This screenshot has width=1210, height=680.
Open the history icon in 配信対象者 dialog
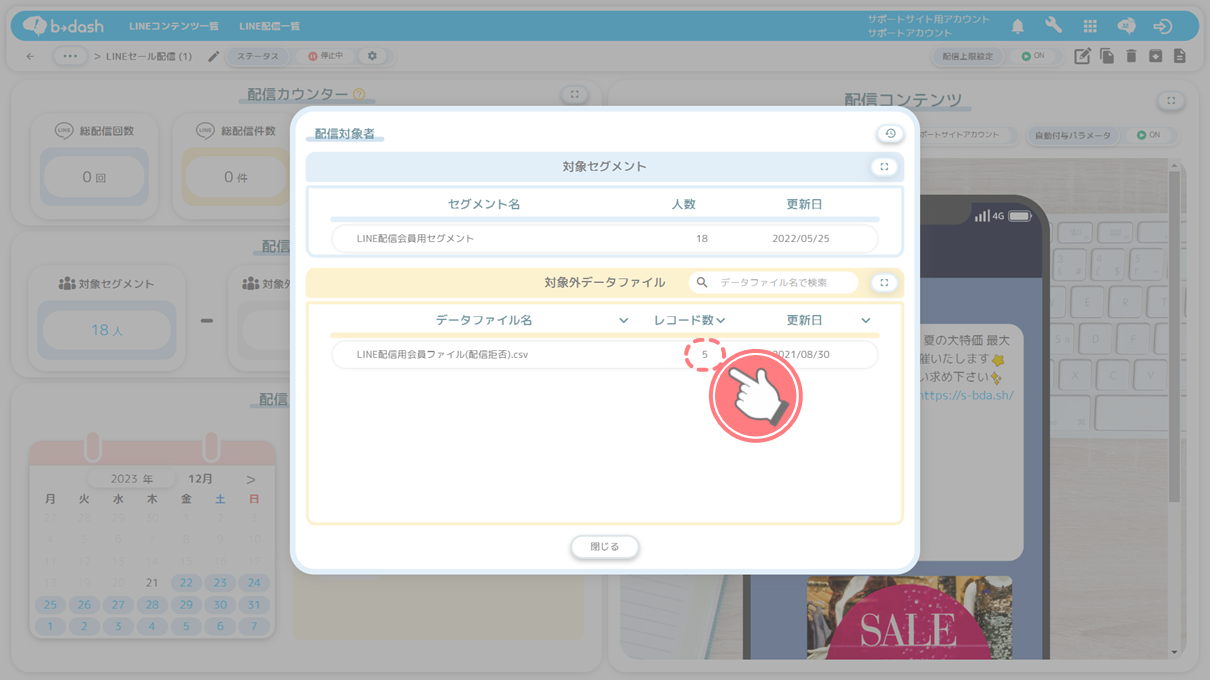pos(889,133)
